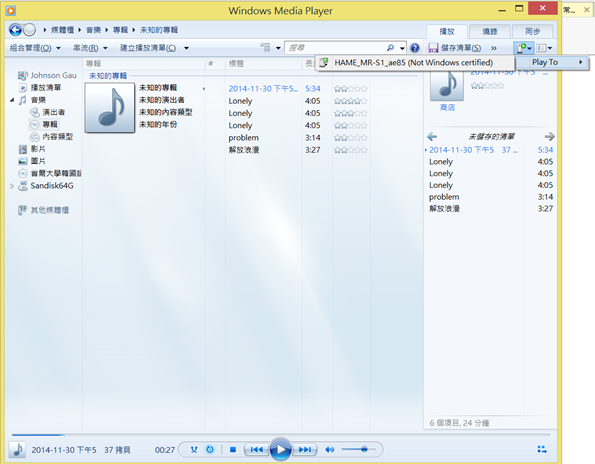
Task: Sort by the 專輯 column header
Action: (x=93, y=64)
